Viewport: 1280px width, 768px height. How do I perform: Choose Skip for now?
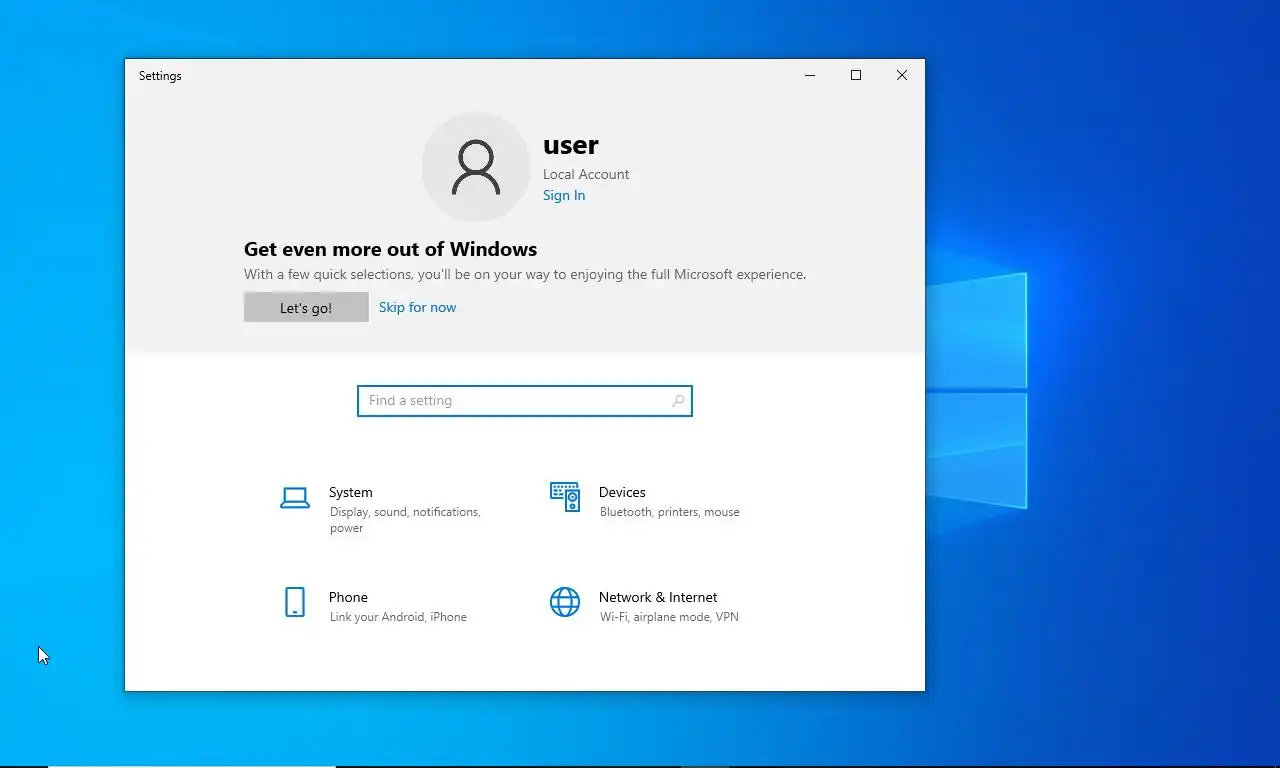(x=417, y=307)
